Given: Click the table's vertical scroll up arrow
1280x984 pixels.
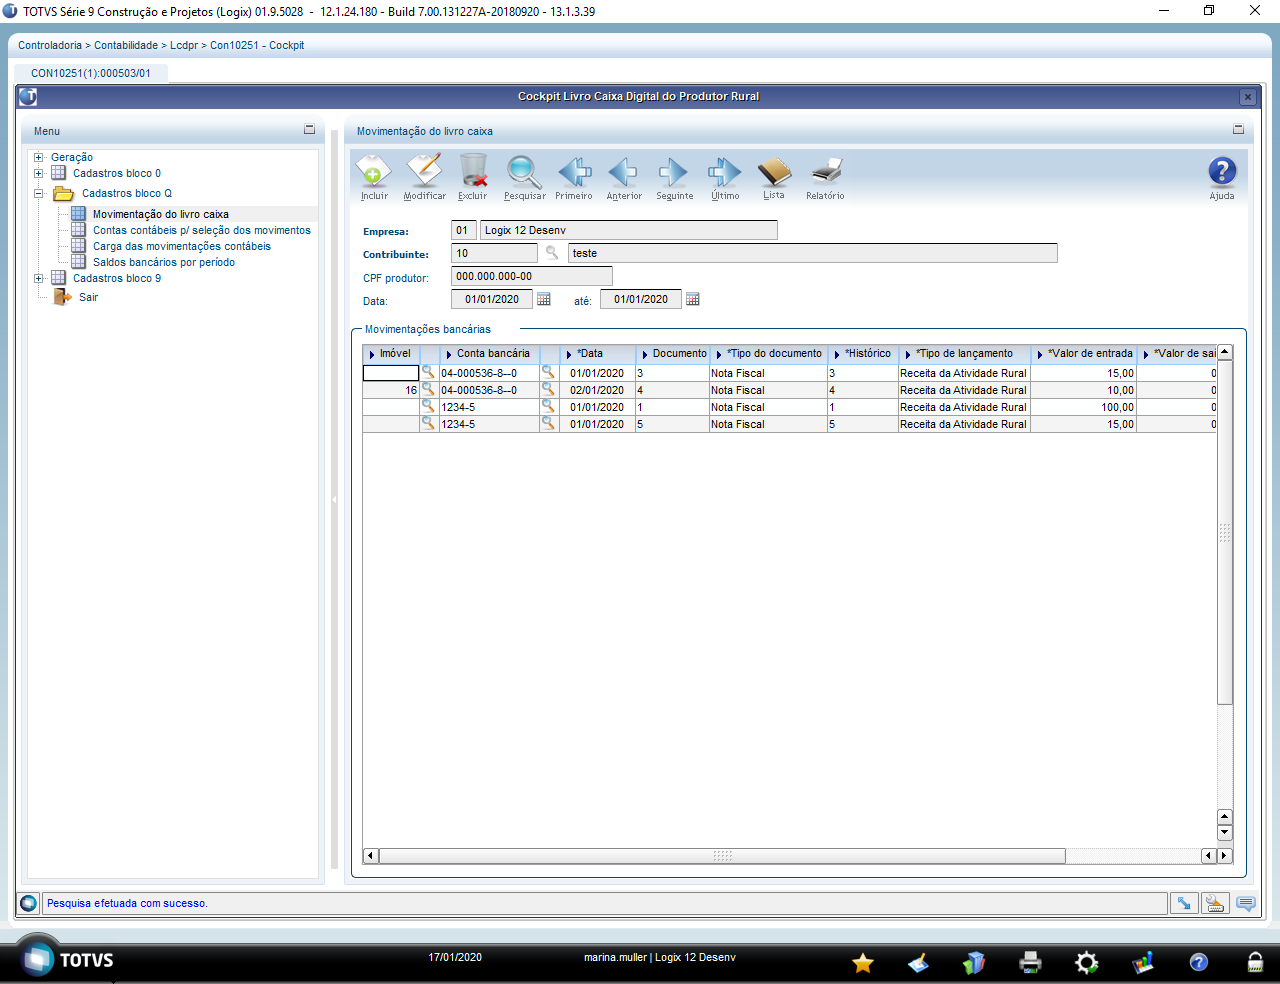Looking at the screenshot, I should point(1225,352).
